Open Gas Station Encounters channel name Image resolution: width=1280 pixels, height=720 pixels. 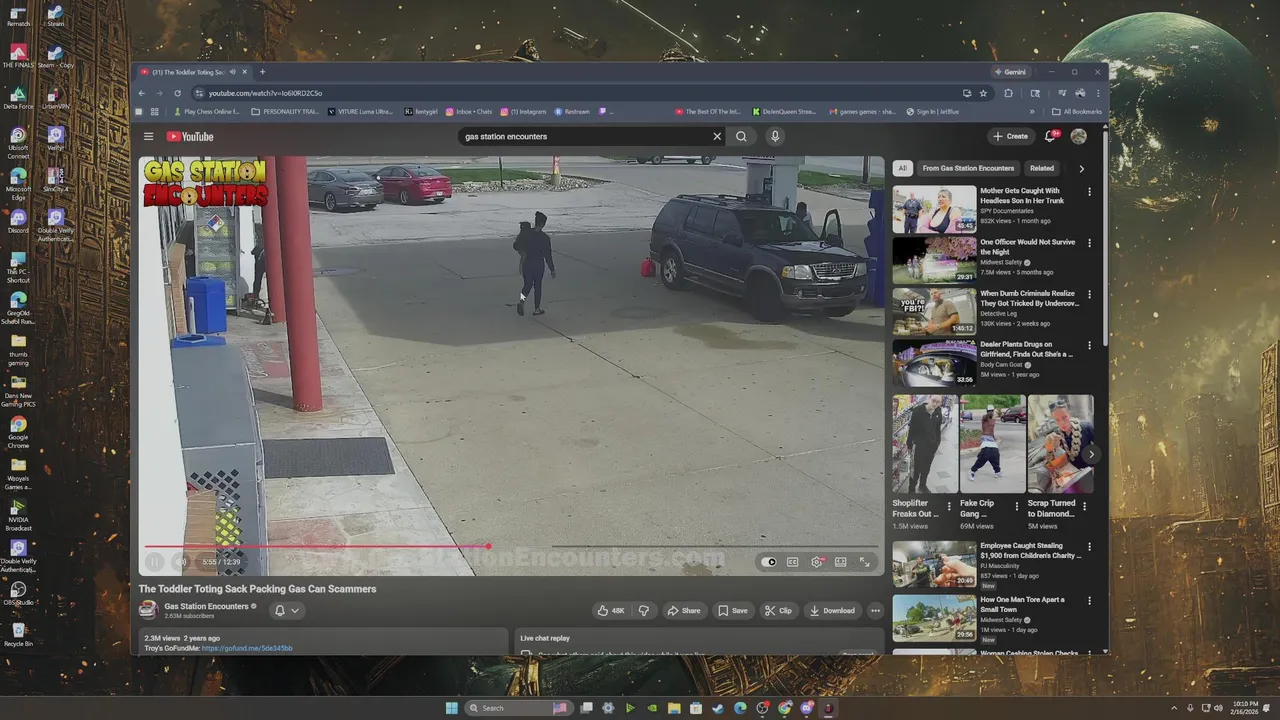(x=206, y=606)
